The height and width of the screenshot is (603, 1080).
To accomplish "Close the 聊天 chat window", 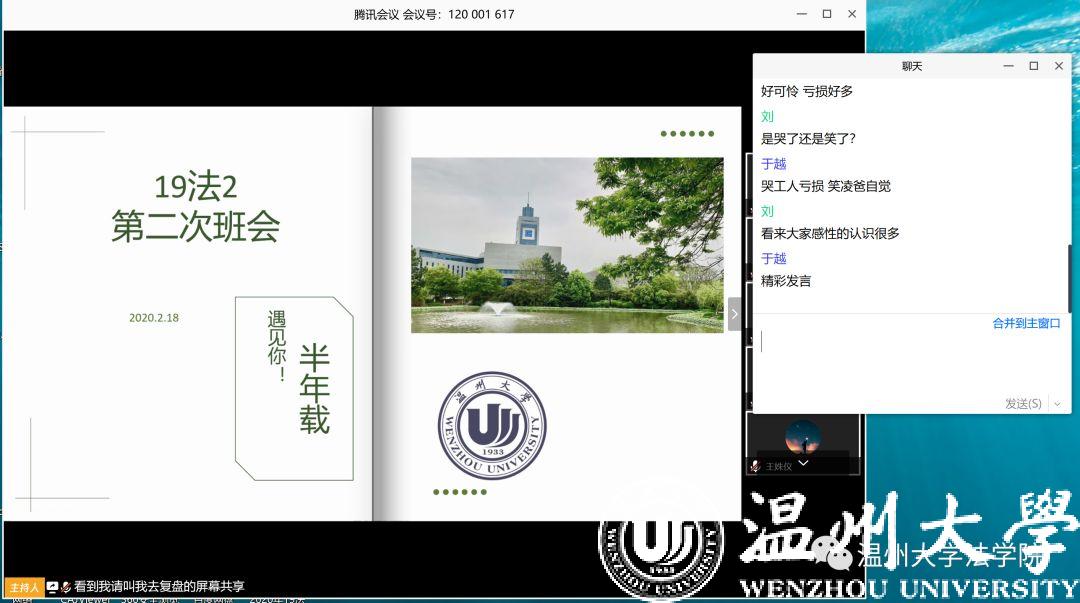I will point(1059,66).
